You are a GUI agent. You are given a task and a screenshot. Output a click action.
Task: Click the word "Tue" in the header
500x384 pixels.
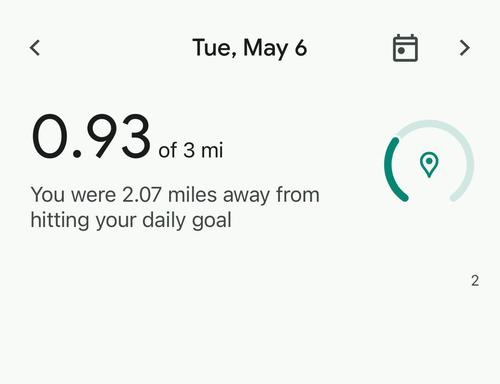[x=212, y=48]
